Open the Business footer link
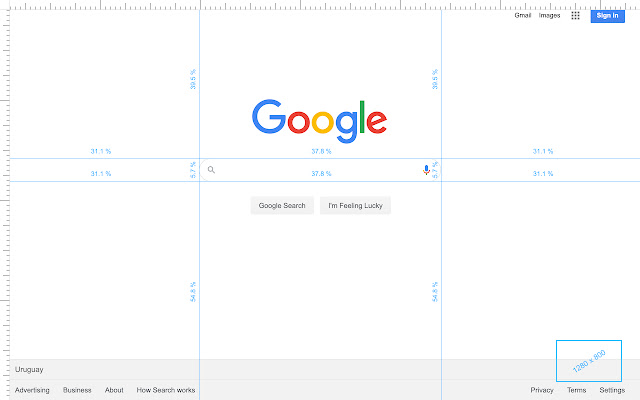The height and width of the screenshot is (400, 640). pos(77,390)
